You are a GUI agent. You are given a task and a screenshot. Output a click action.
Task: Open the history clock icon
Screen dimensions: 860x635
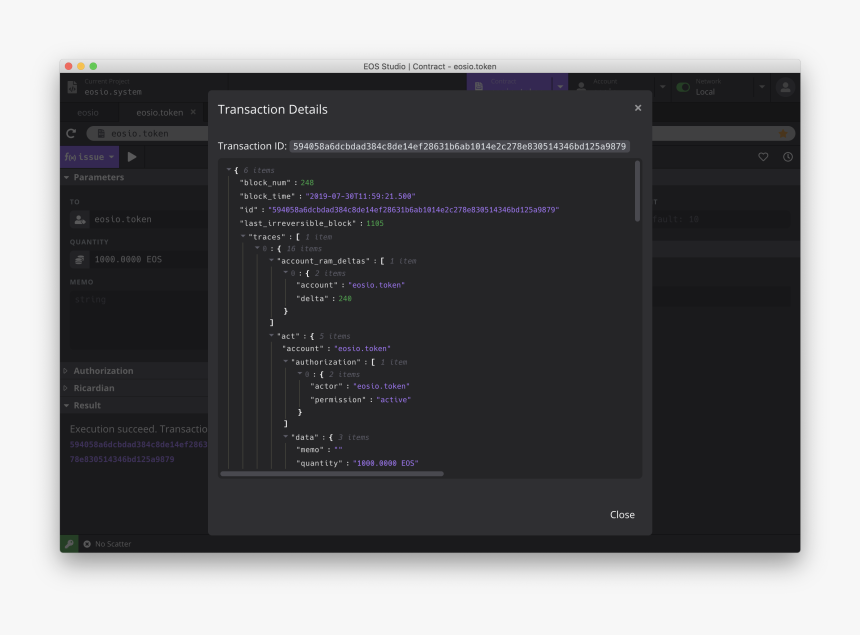[787, 157]
